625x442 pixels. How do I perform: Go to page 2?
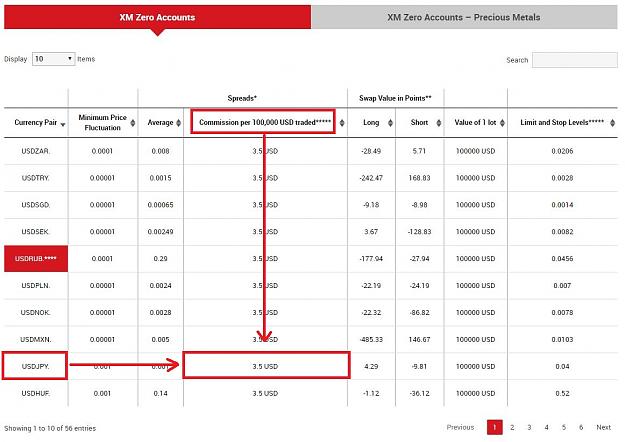click(512, 427)
